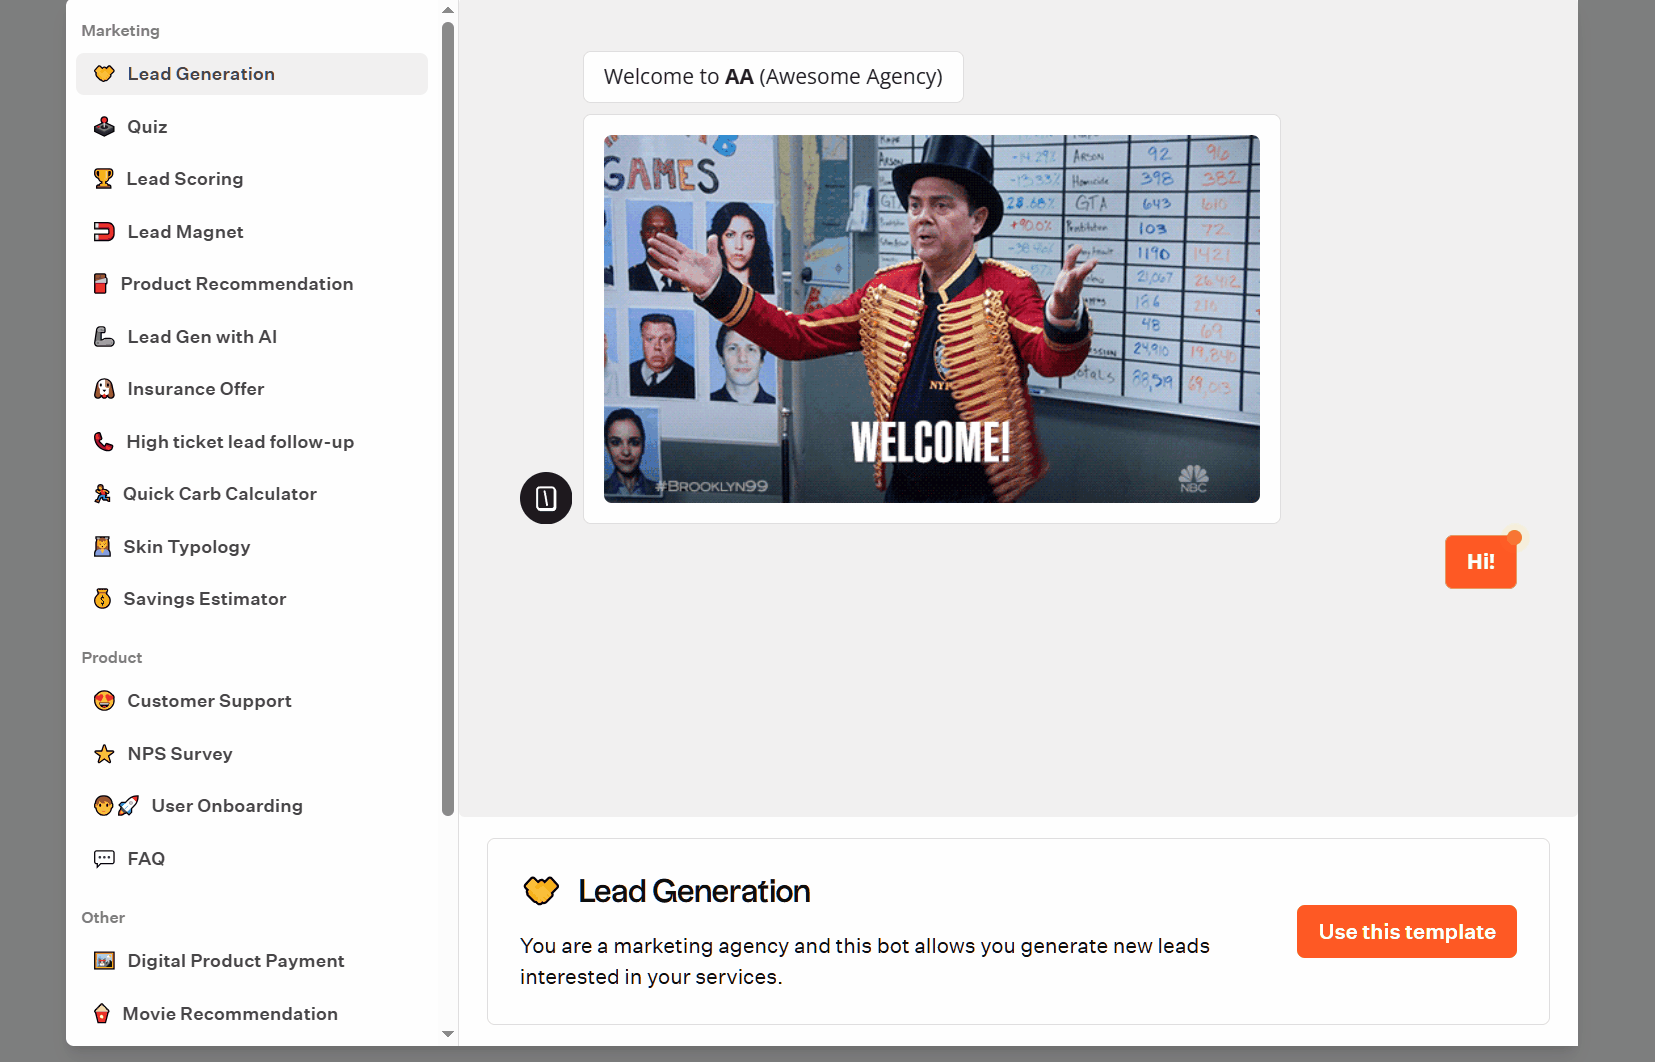Open Movie Recommendation template
The image size is (1655, 1062).
pos(252,1014)
